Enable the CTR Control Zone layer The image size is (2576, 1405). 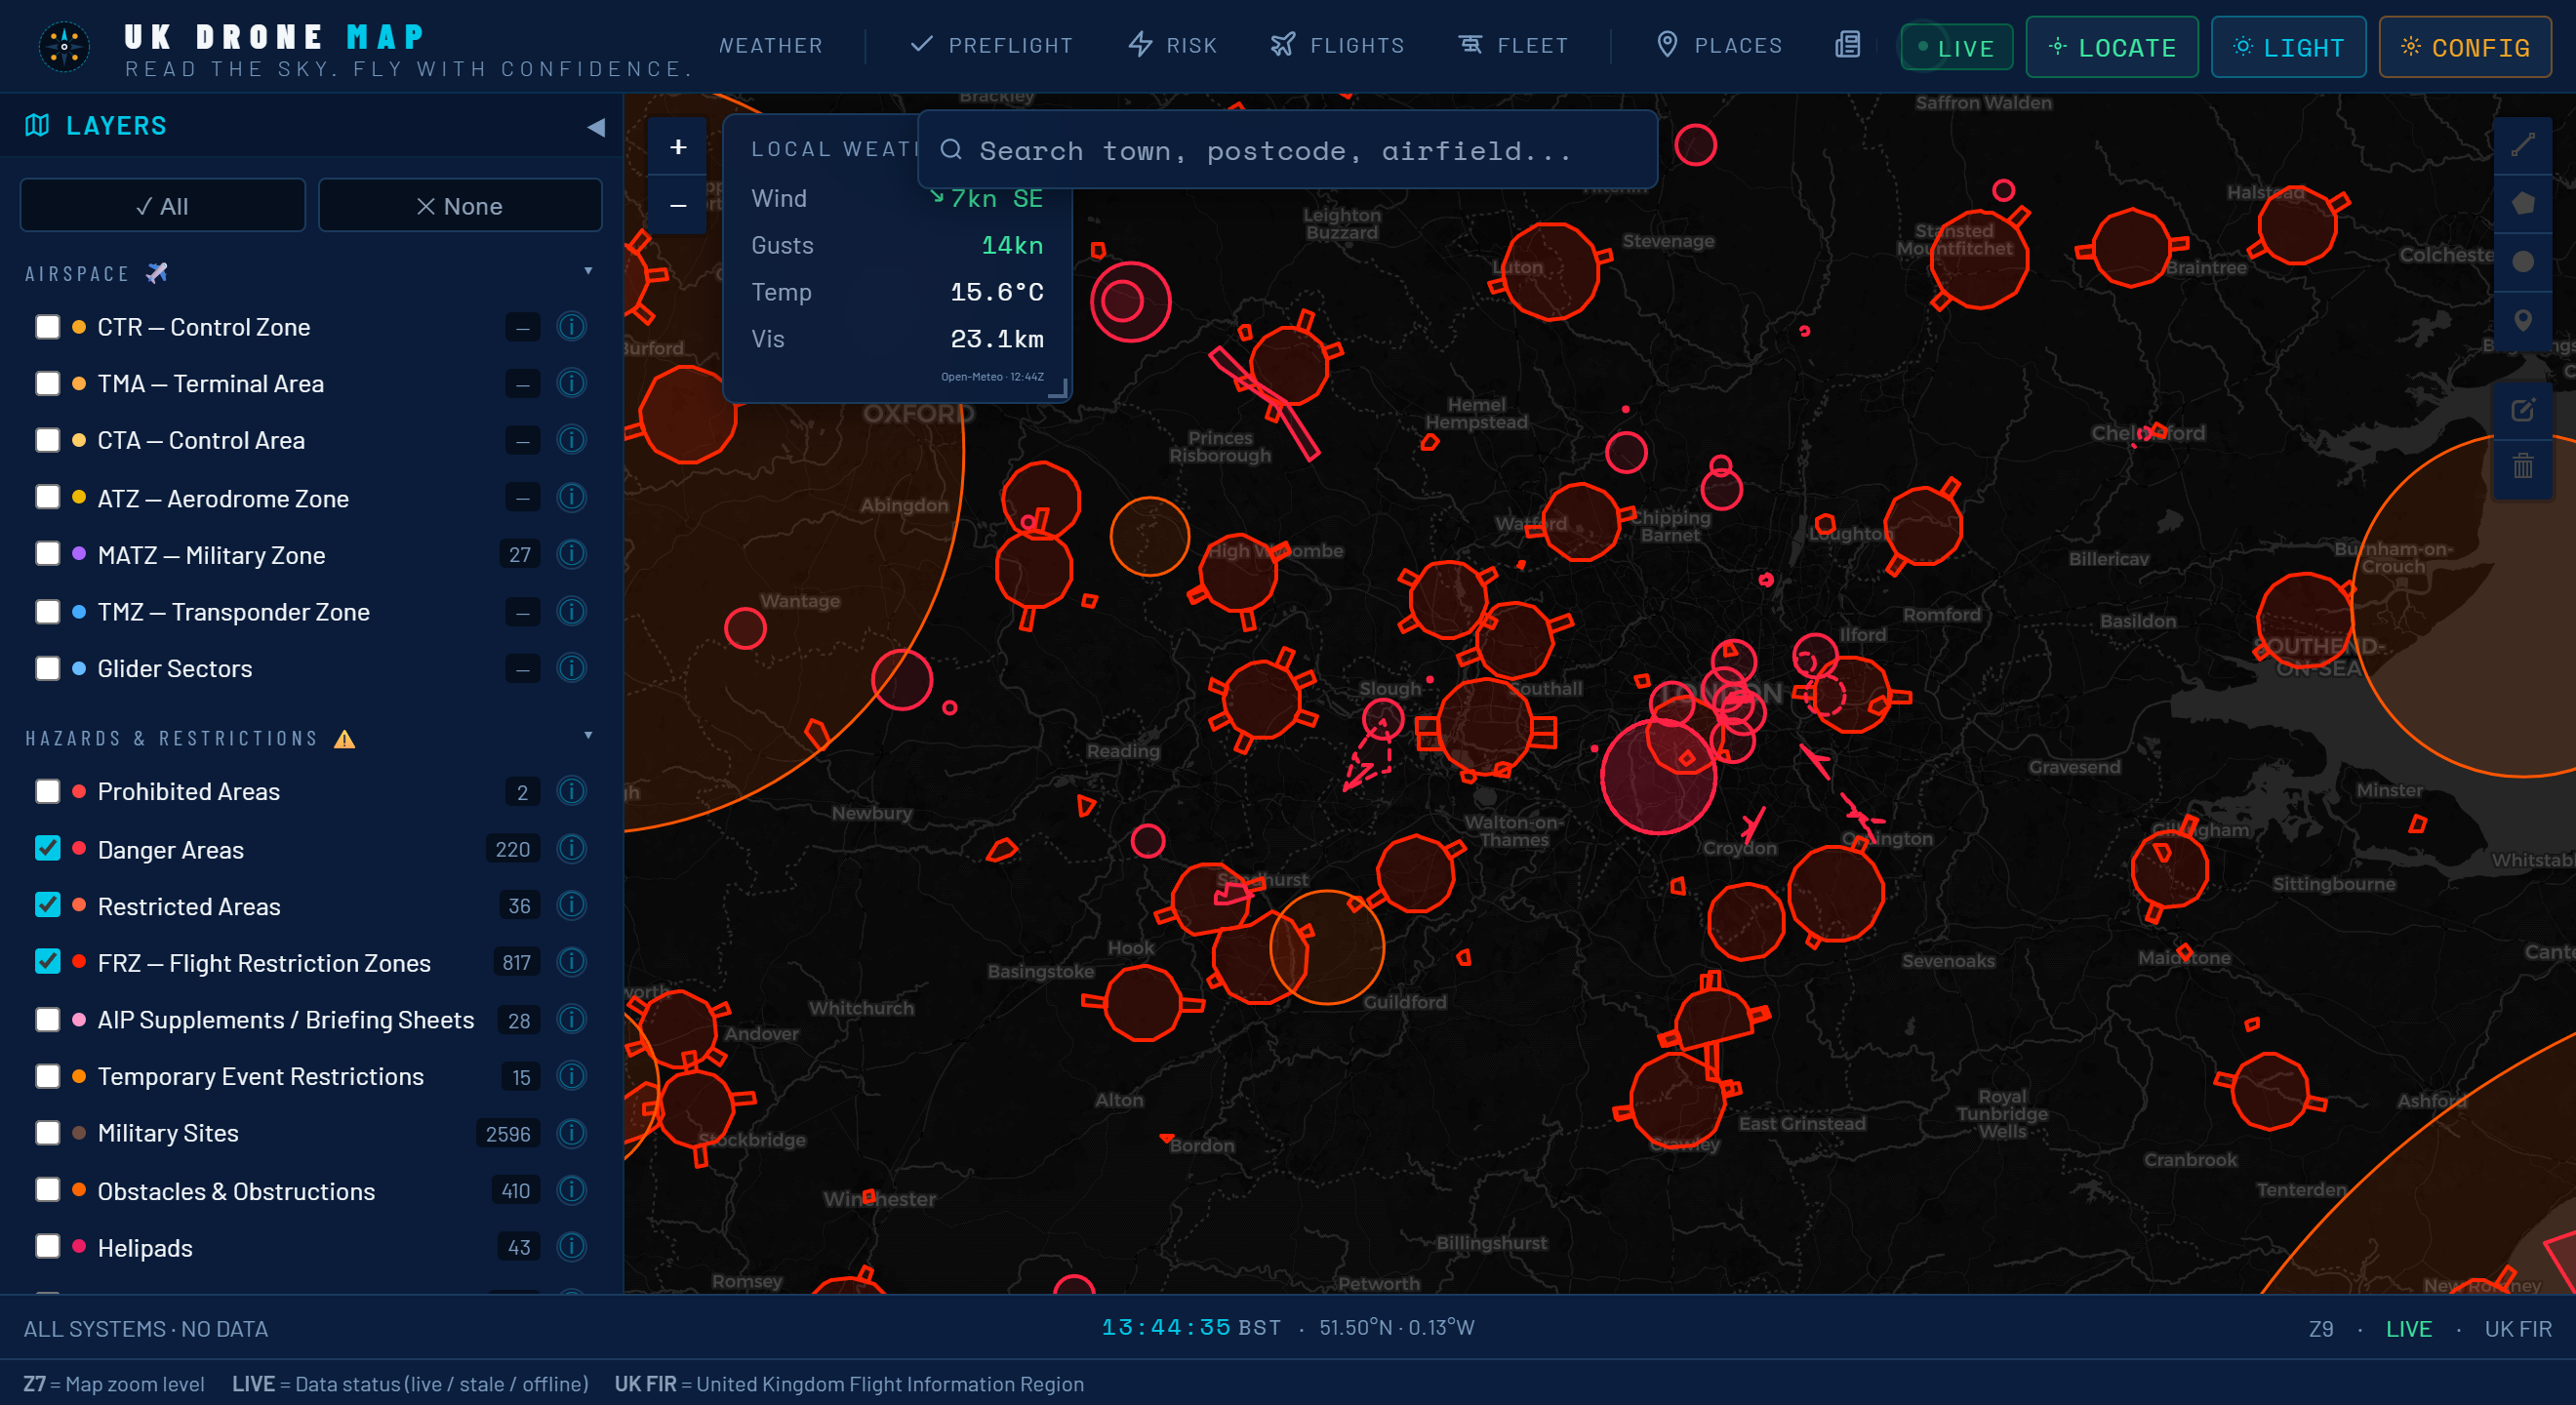point(47,327)
